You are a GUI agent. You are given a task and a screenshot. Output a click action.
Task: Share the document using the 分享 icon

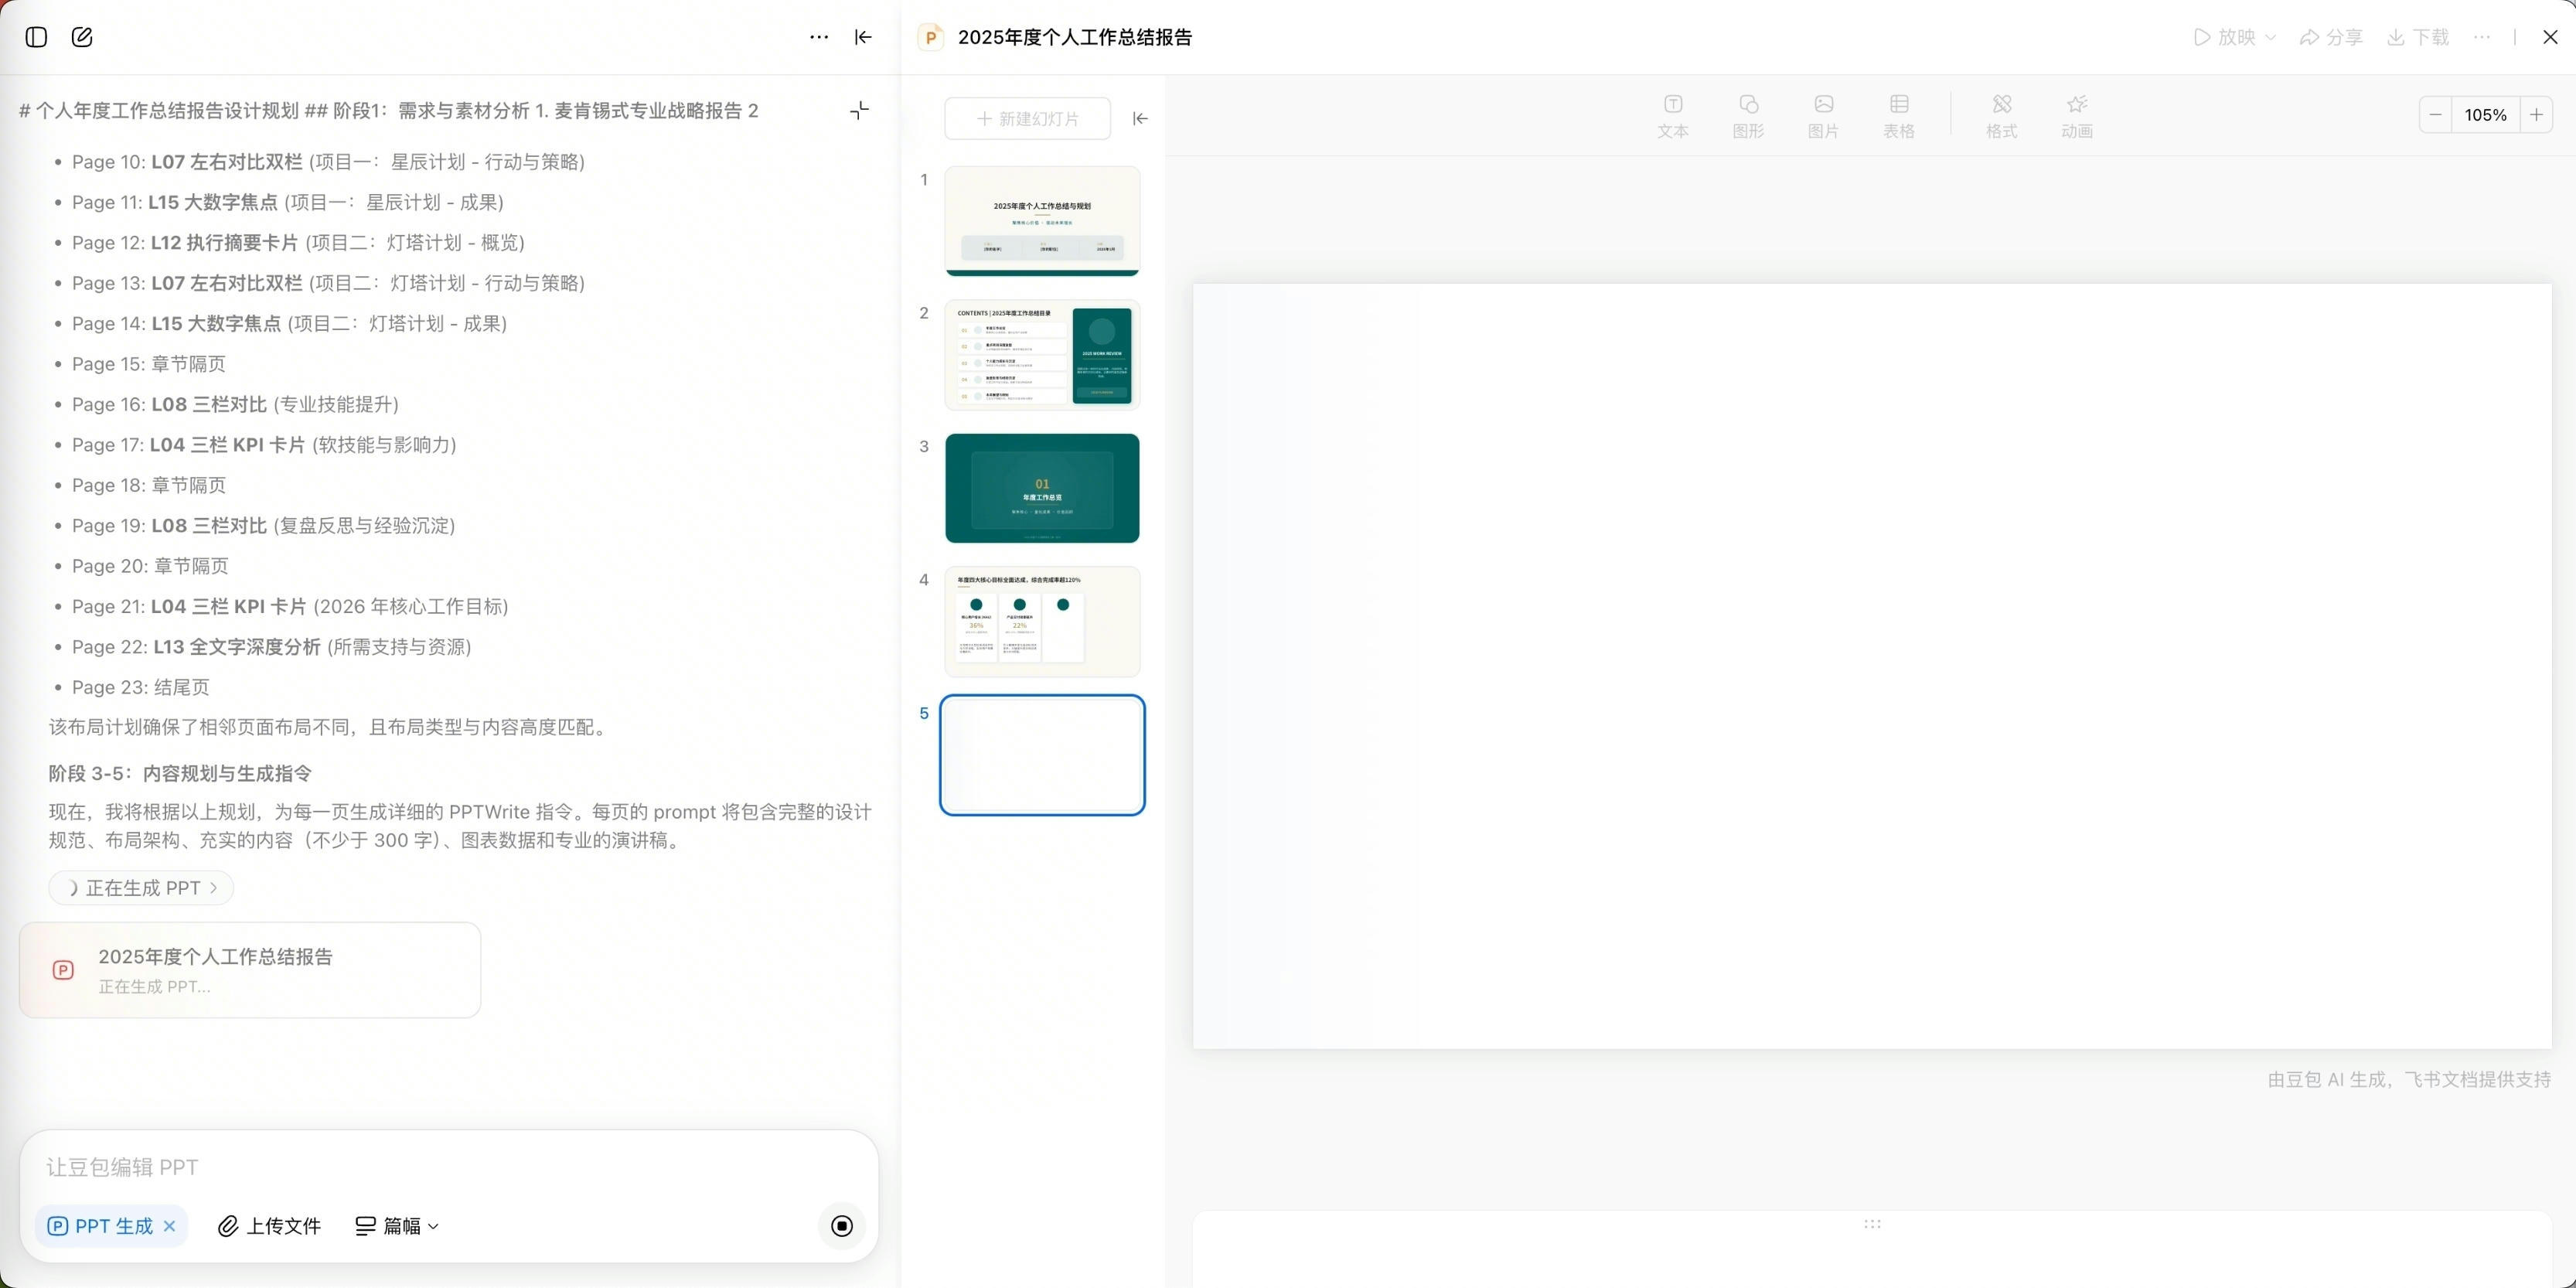pyautogui.click(x=2331, y=37)
